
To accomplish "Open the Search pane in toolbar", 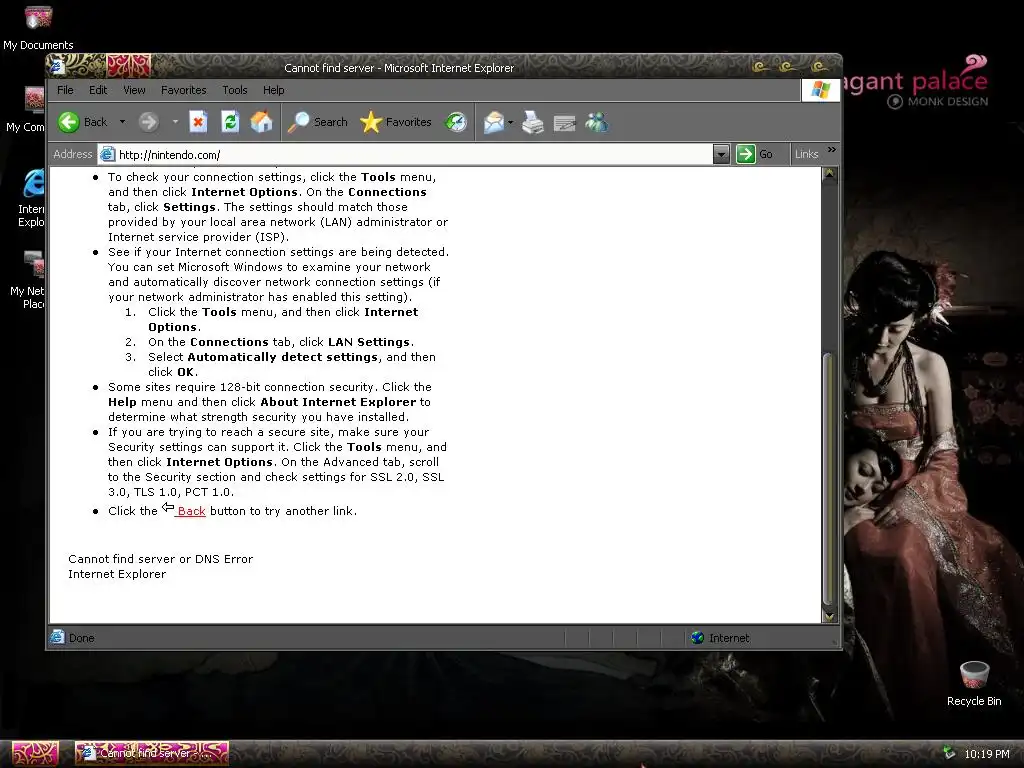I will coord(318,122).
